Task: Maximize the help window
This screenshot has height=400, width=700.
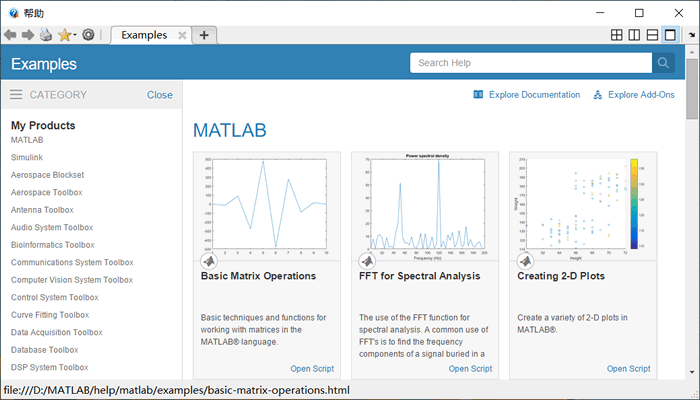Action: tap(639, 13)
